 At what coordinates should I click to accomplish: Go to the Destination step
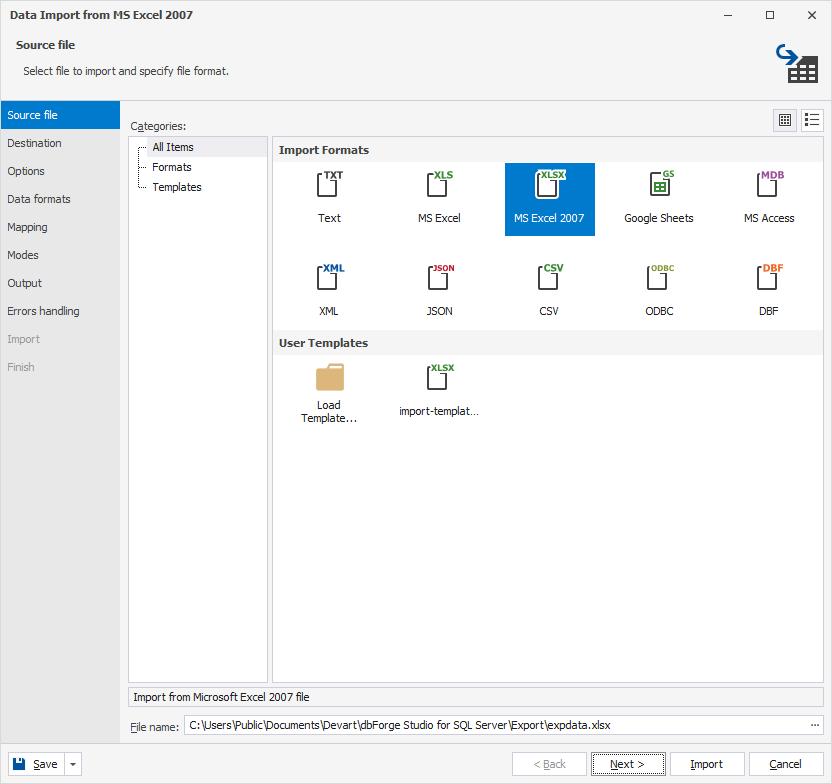[x=60, y=143]
